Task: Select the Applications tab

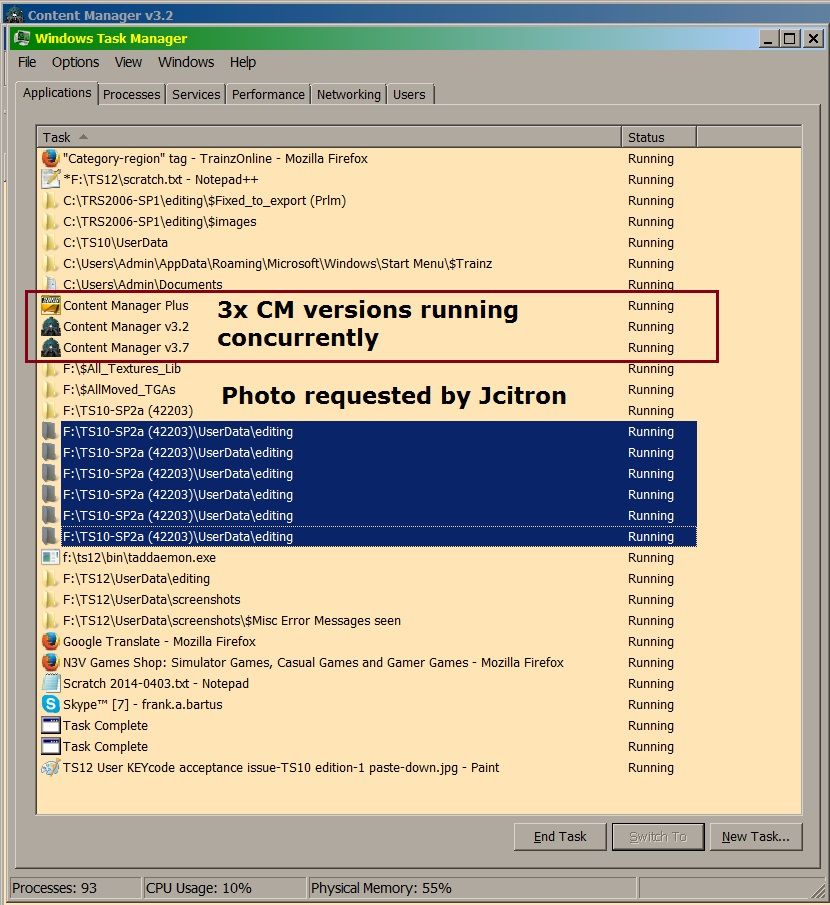Action: (x=57, y=92)
